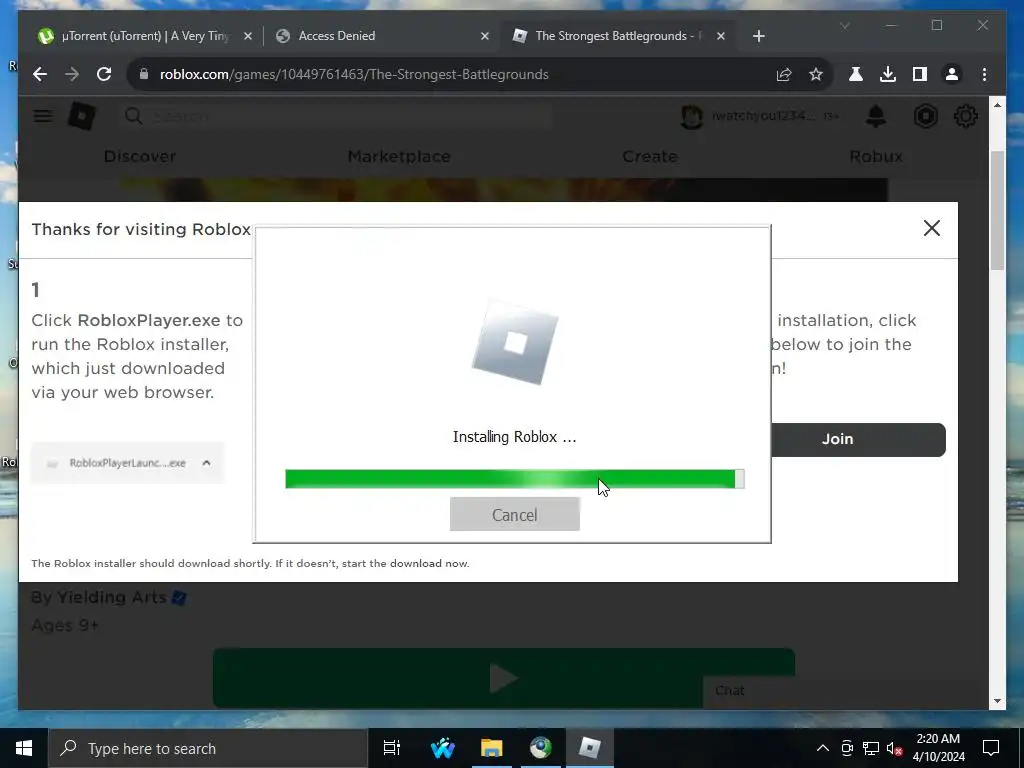Click the Join button
Image resolution: width=1024 pixels, height=768 pixels.
click(858, 440)
